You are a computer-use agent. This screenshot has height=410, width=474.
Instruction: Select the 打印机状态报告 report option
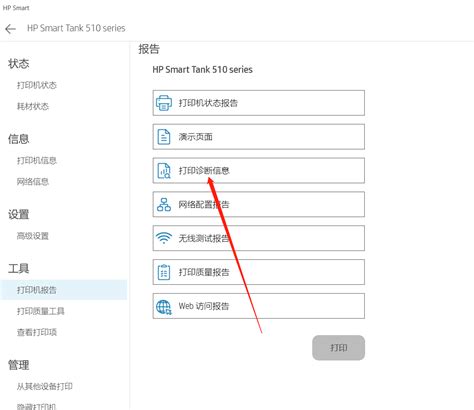coord(259,103)
